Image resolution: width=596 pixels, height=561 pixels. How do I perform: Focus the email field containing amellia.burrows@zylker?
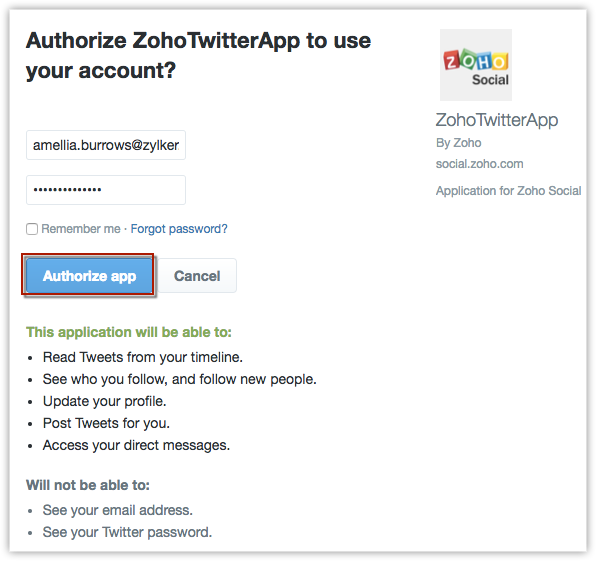106,145
